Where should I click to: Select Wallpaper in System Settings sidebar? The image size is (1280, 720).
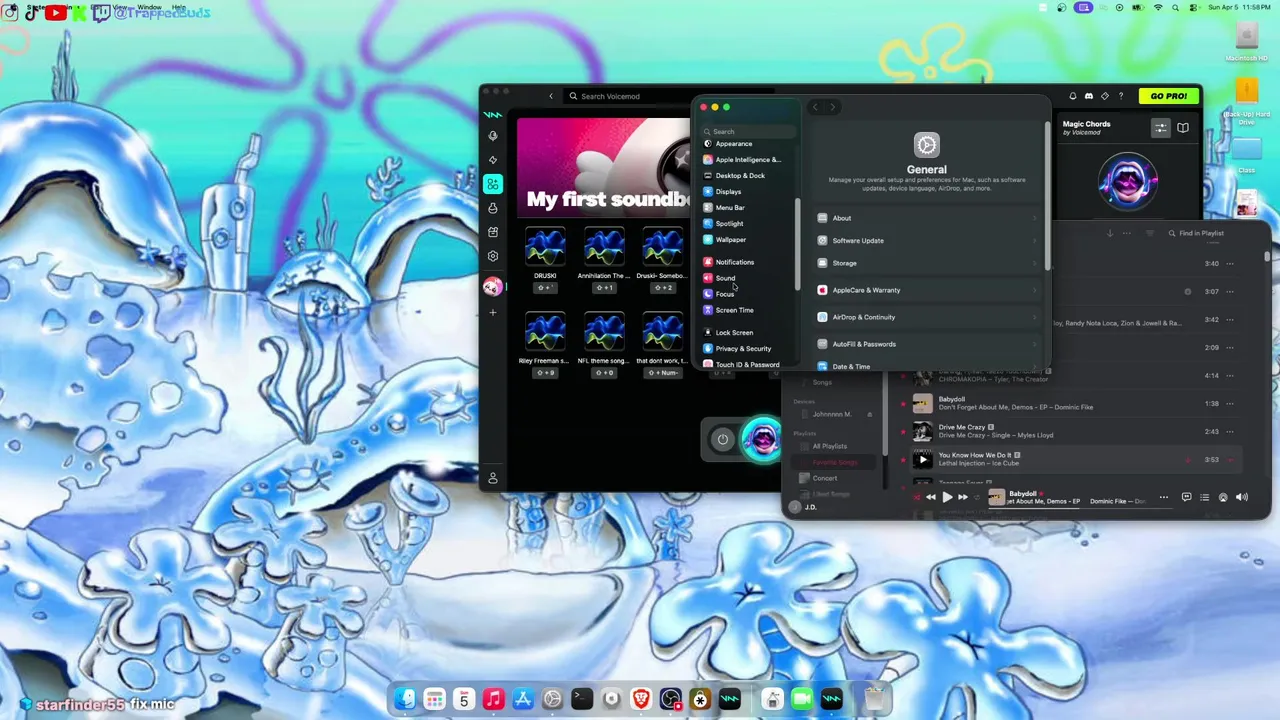[748, 239]
